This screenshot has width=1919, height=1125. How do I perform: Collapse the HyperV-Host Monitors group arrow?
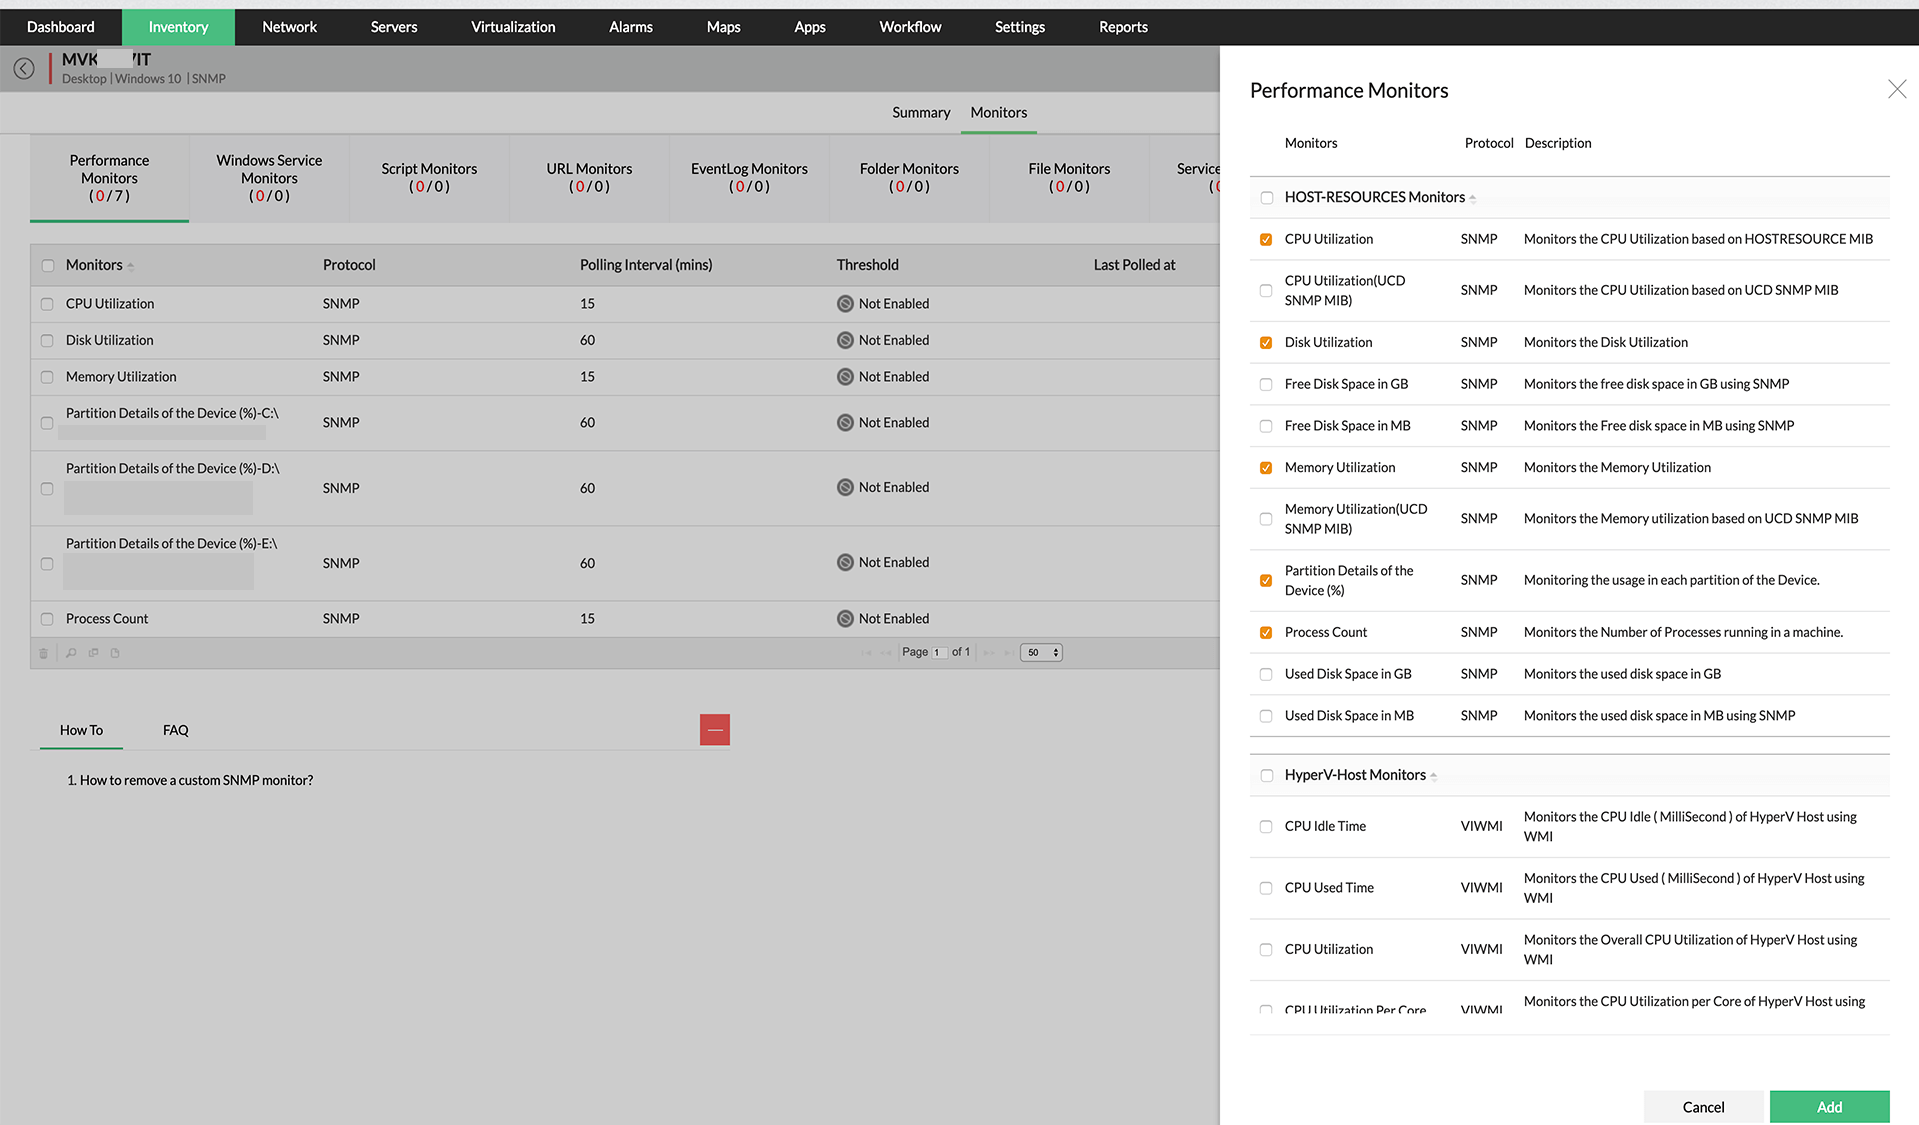1433,777
